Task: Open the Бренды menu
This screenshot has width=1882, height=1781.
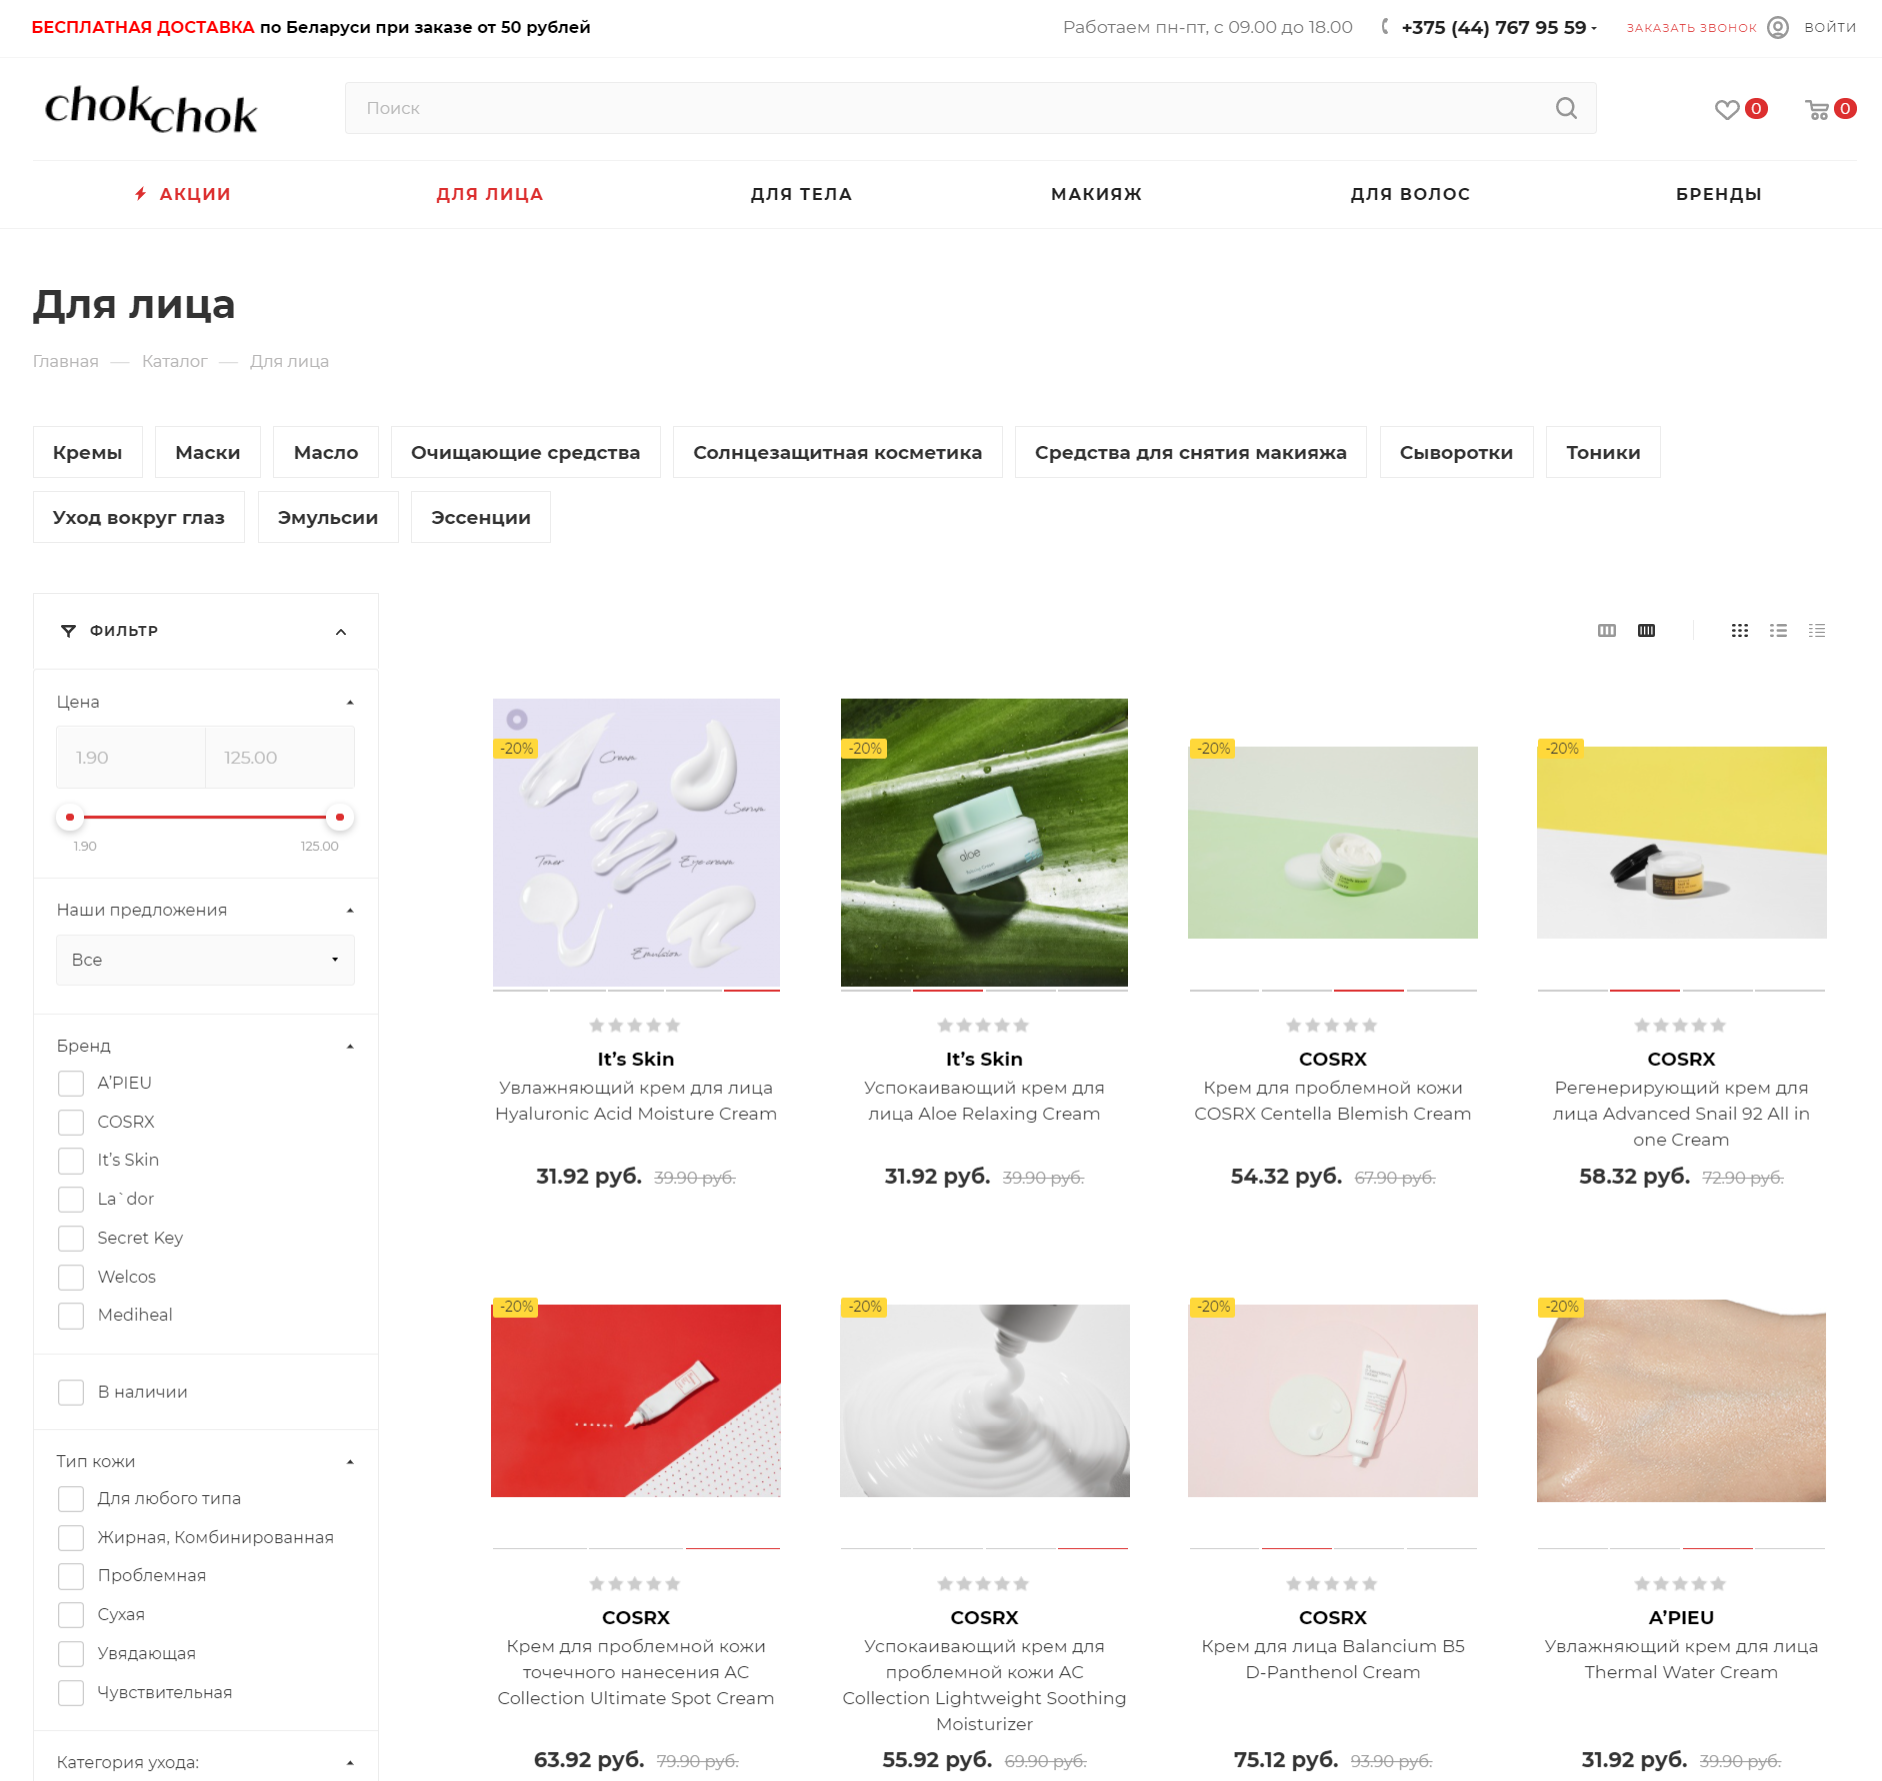Action: tap(1719, 194)
